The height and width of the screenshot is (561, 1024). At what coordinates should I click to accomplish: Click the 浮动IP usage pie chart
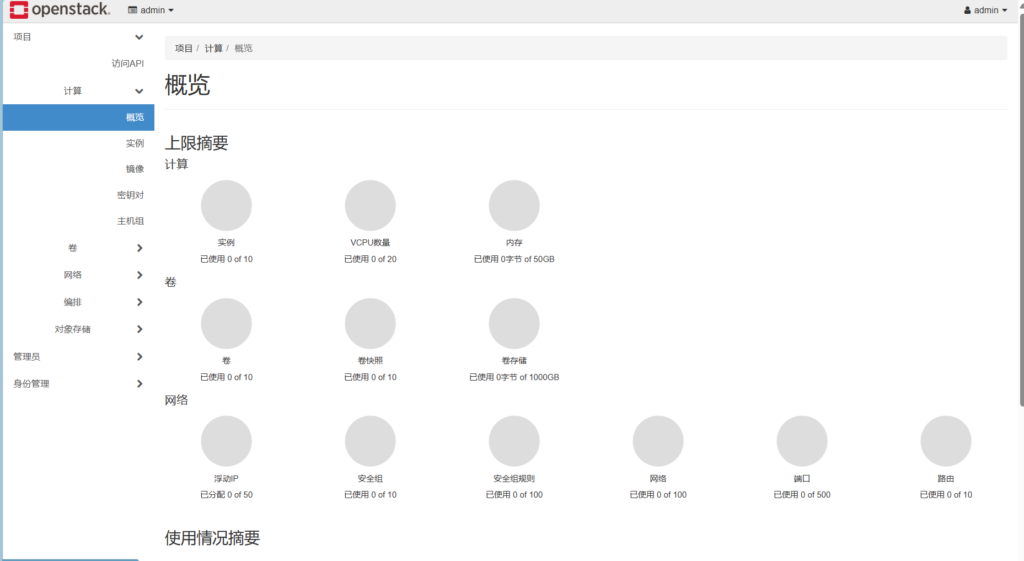226,441
